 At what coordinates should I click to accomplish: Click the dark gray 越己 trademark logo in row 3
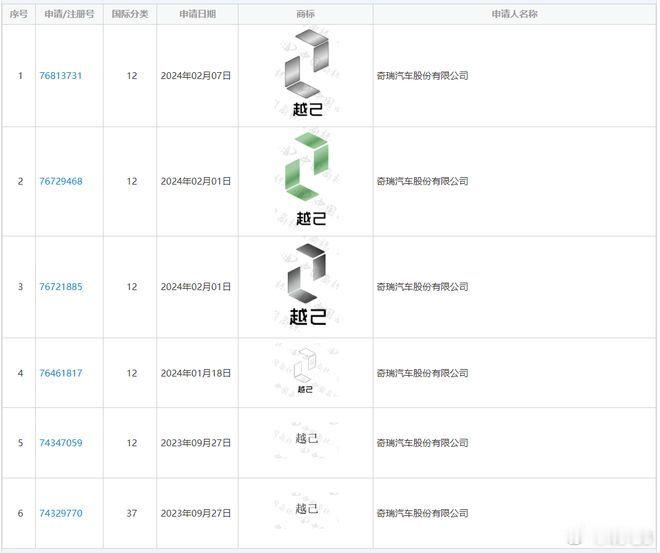click(x=307, y=285)
